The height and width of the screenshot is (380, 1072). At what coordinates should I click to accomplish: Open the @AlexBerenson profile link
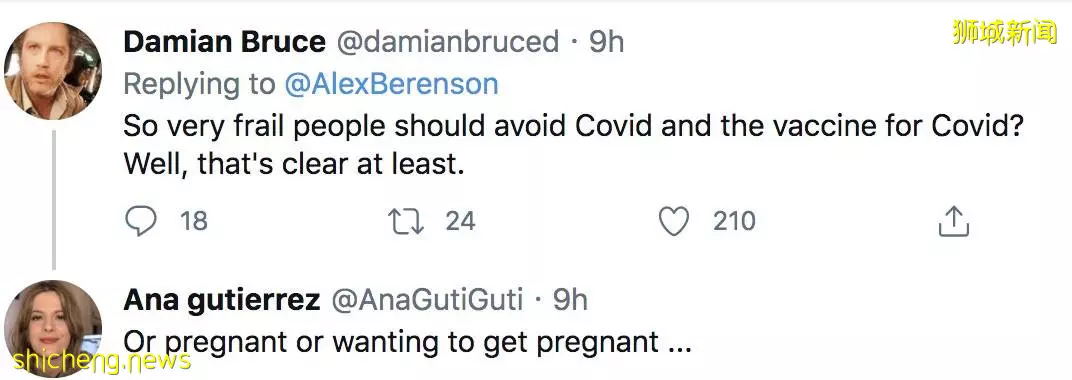pos(392,84)
